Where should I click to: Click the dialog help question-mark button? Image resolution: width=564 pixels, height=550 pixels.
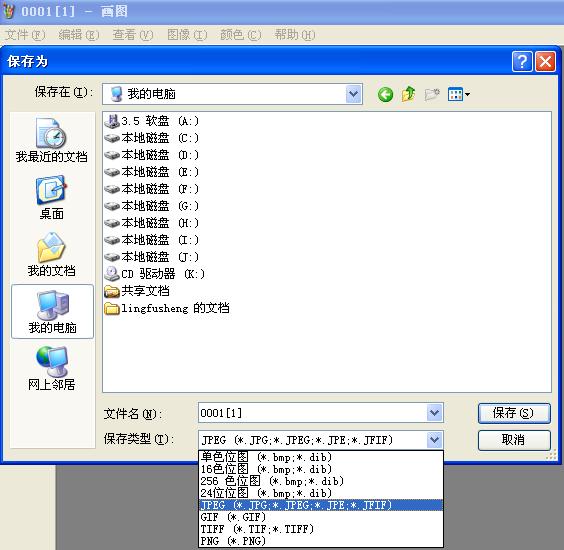pos(522,62)
